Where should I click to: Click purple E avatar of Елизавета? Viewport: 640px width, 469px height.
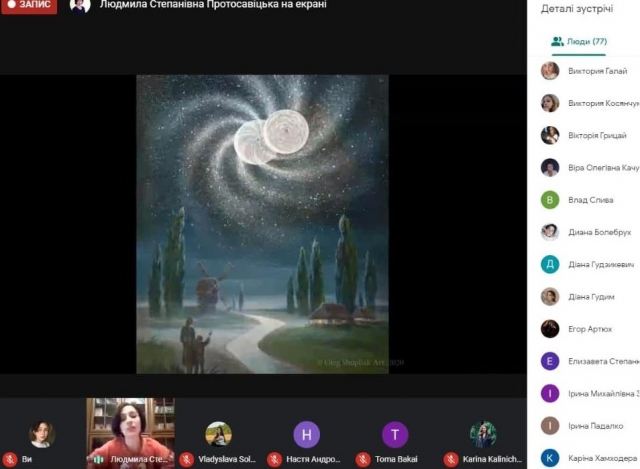pyautogui.click(x=550, y=361)
